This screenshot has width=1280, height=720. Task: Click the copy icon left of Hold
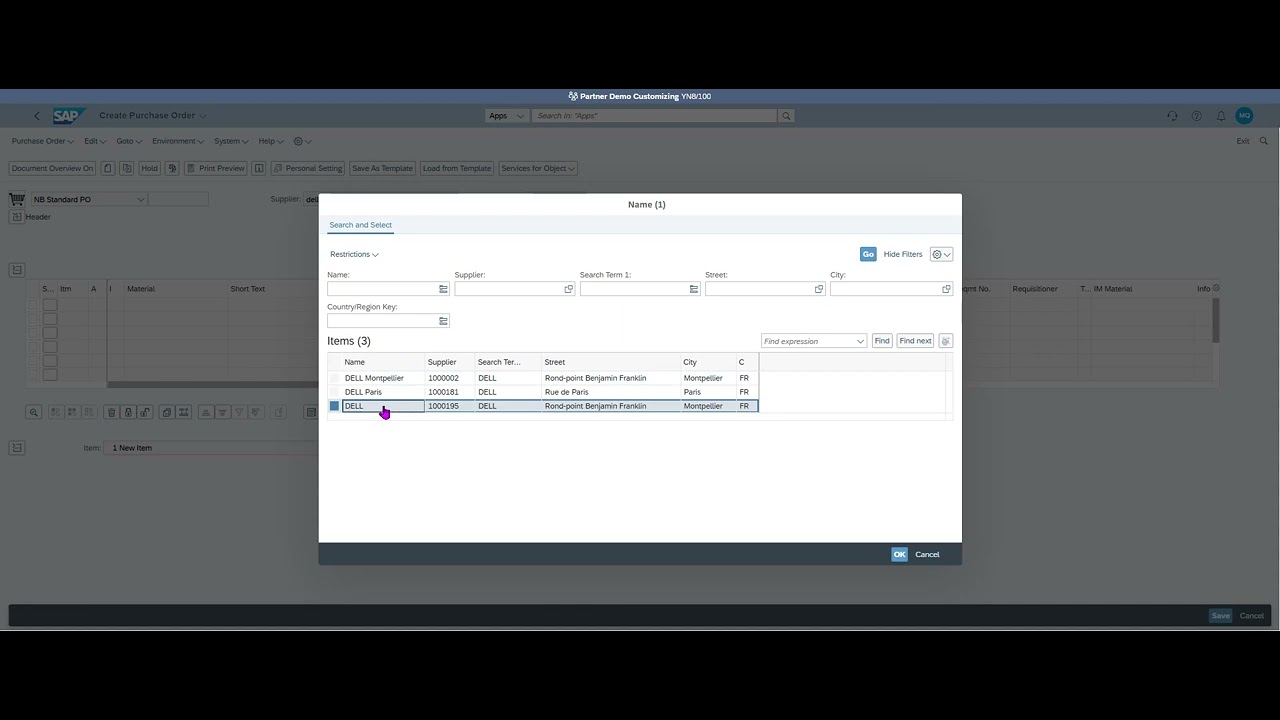pyautogui.click(x=127, y=168)
